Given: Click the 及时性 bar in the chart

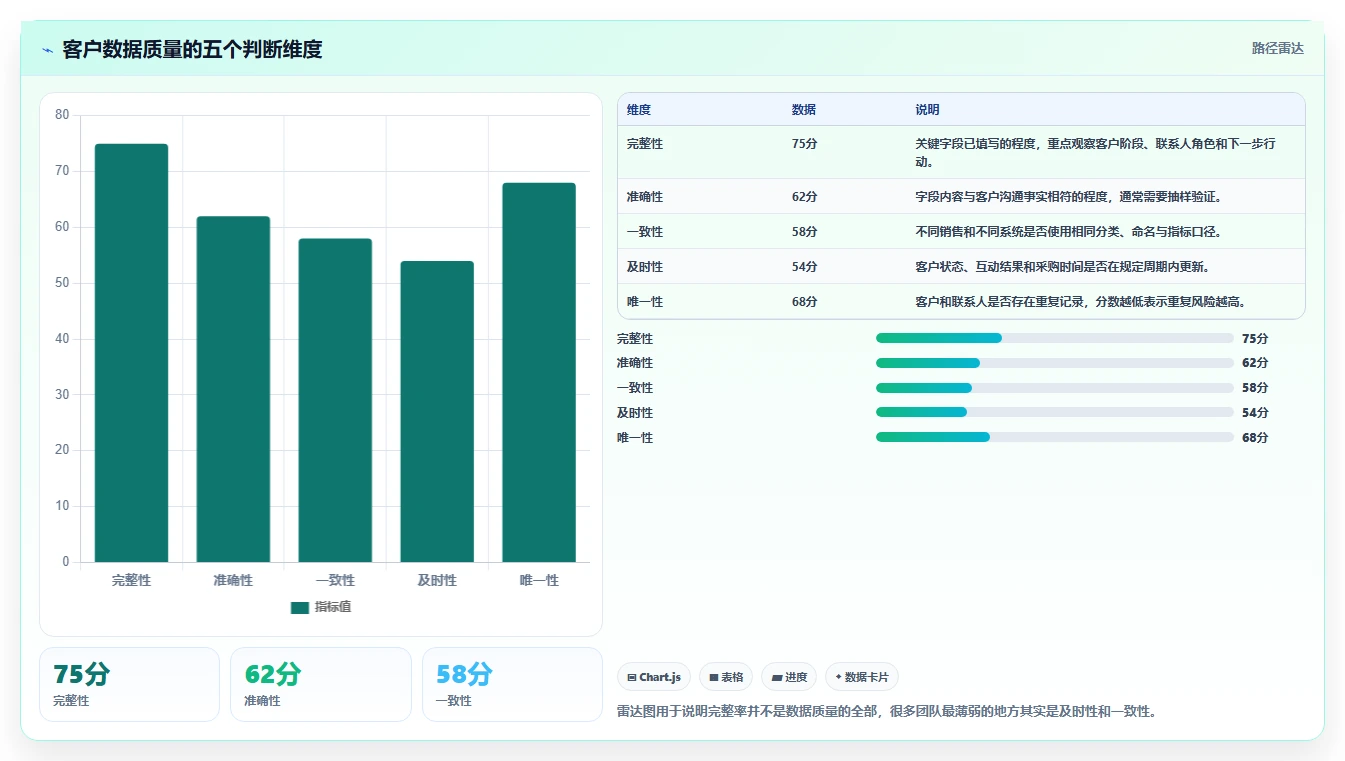Looking at the screenshot, I should [x=437, y=412].
